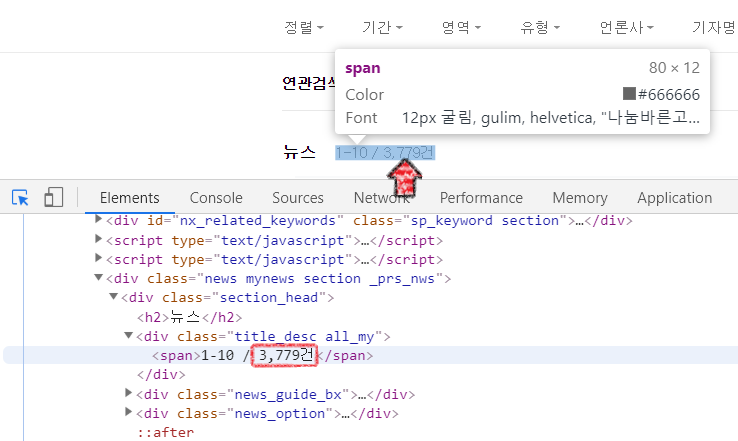738x441 pixels.
Task: Collapse the news mynews section div
Action: pyautogui.click(x=98, y=277)
